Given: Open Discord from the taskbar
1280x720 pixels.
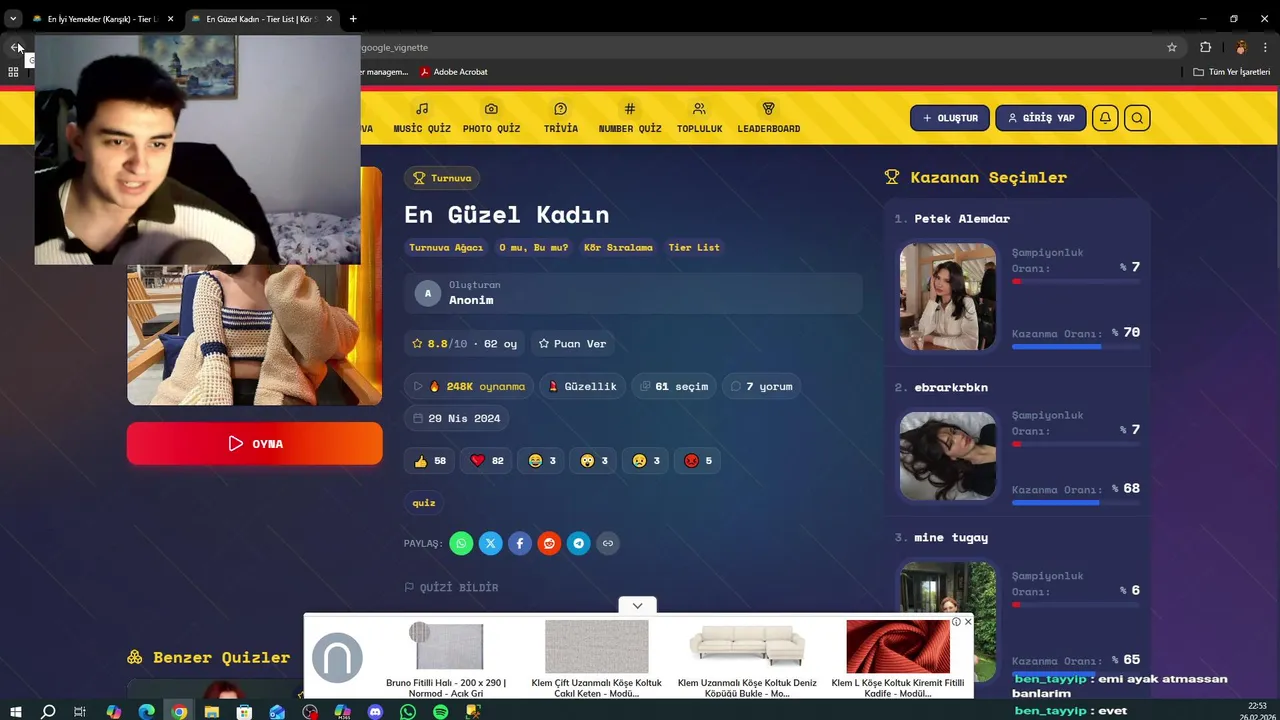Looking at the screenshot, I should [x=375, y=712].
